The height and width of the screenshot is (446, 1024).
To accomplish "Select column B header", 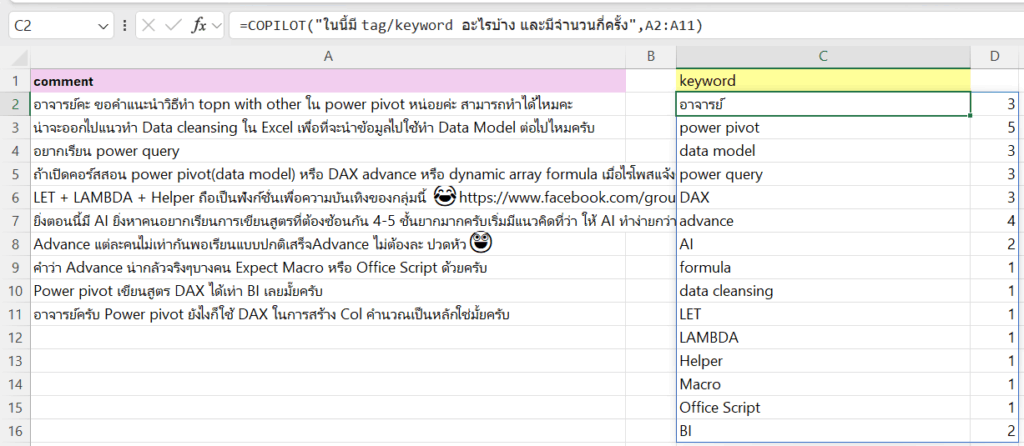I will tap(650, 57).
